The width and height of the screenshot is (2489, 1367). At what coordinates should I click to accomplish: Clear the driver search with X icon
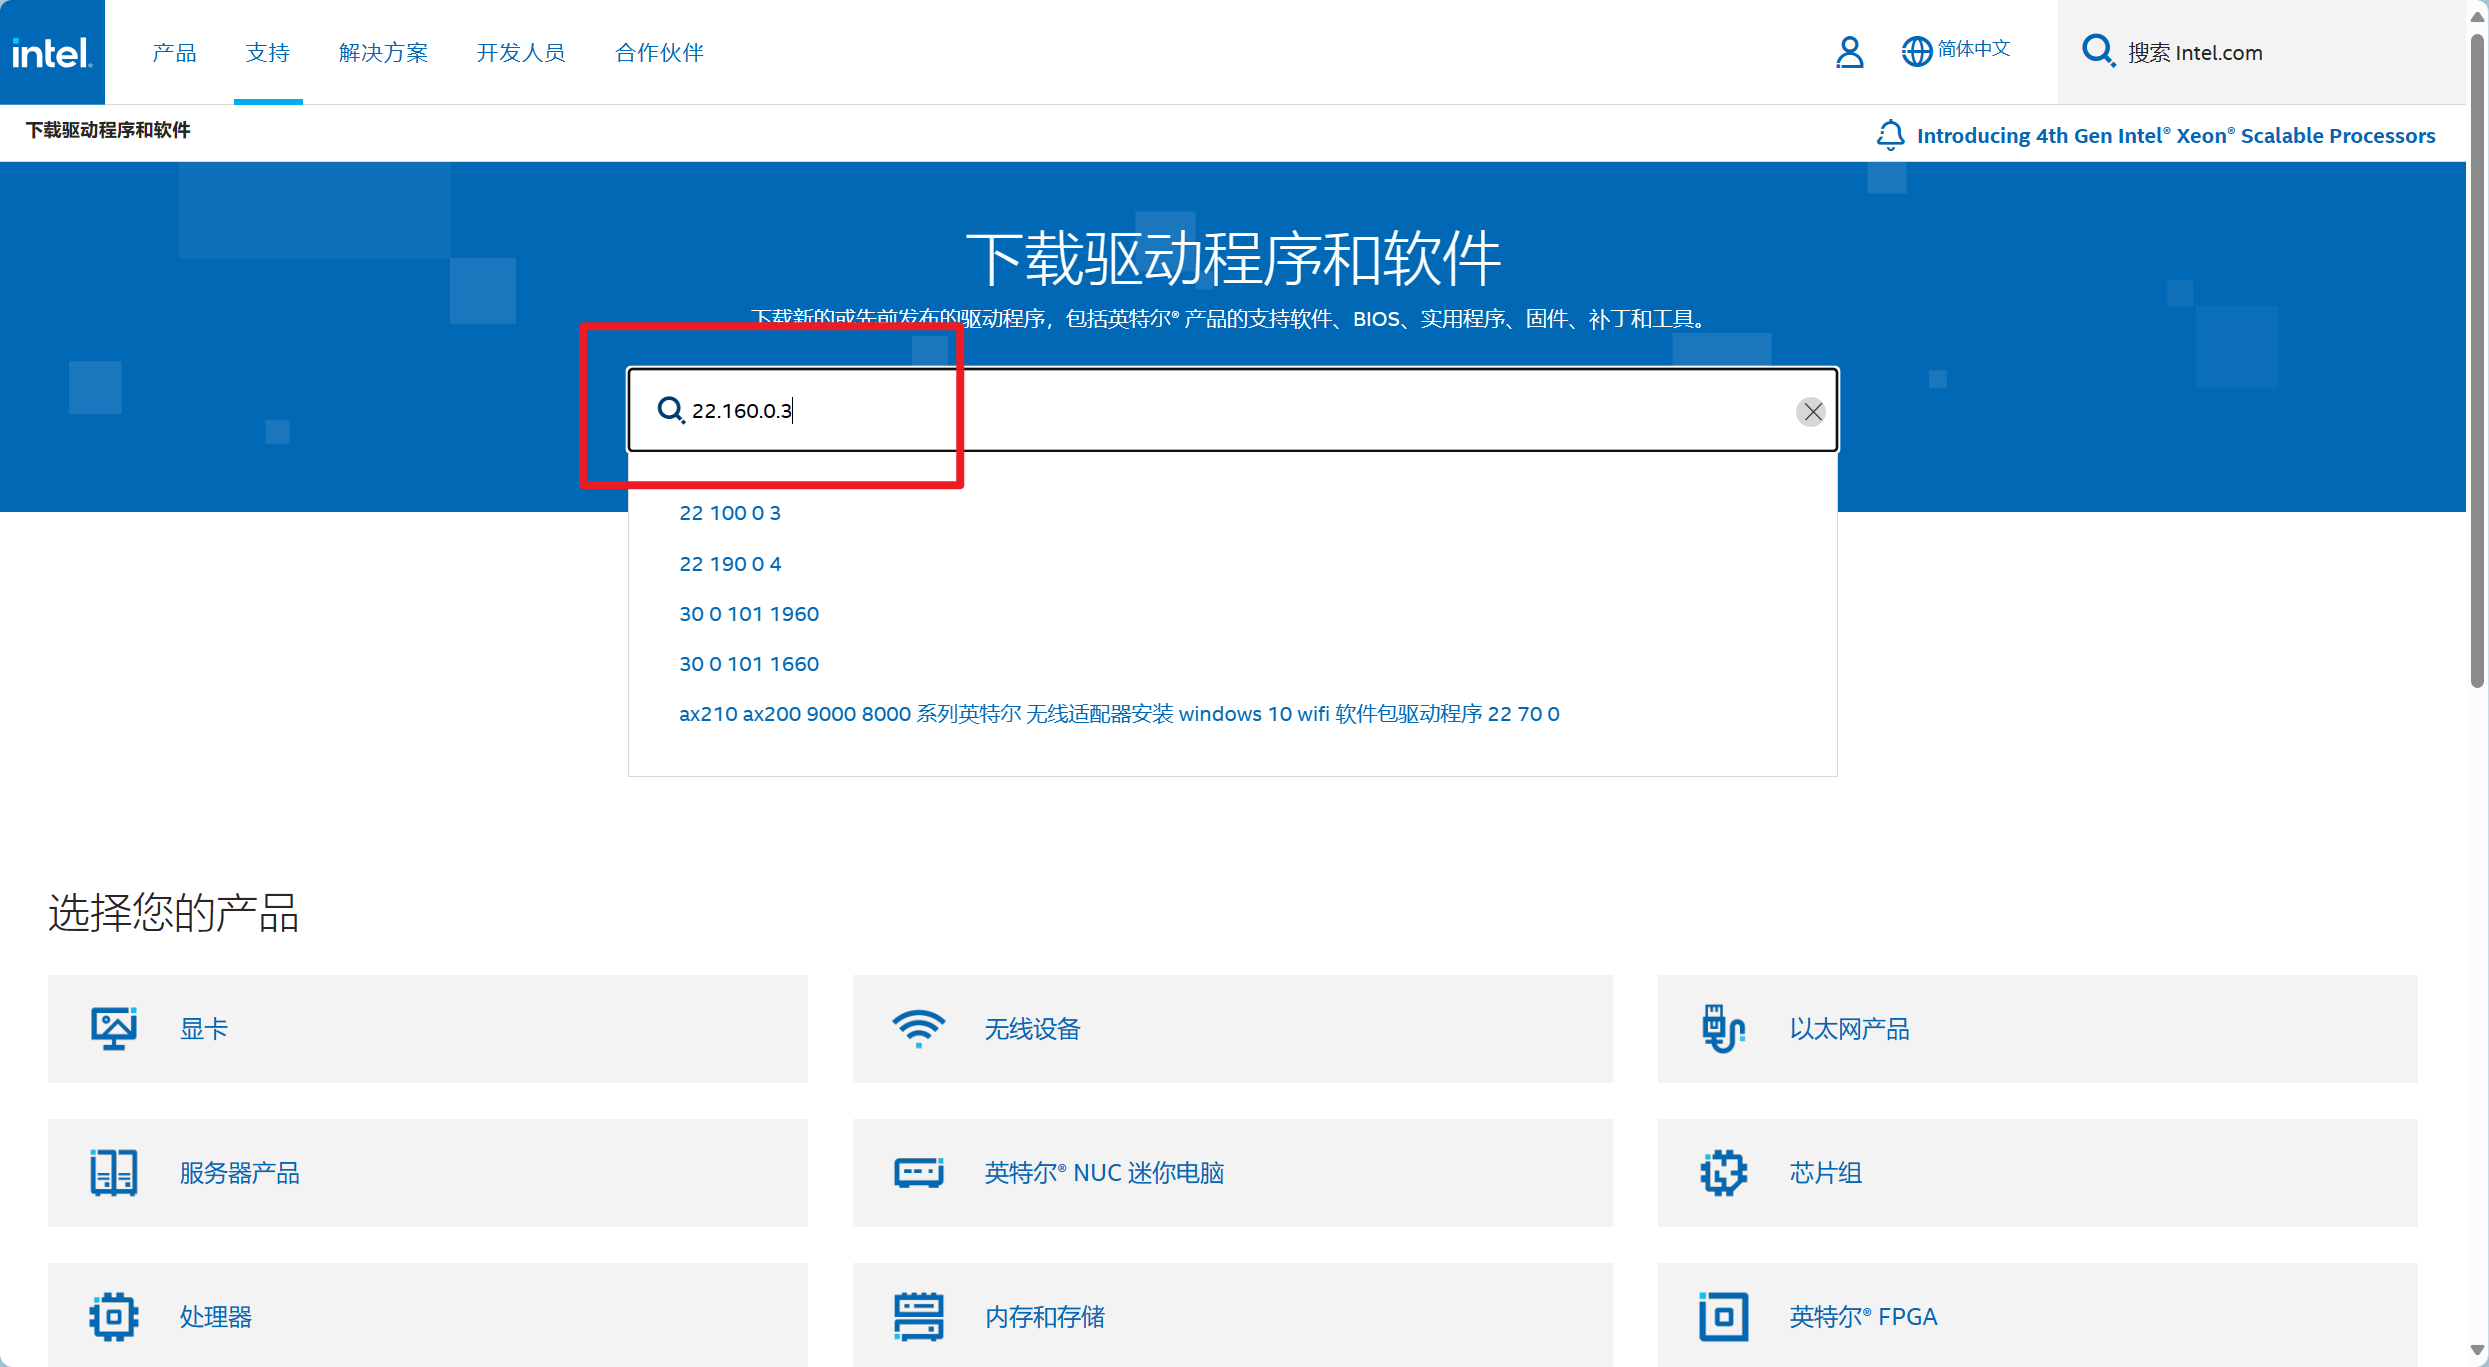tap(1811, 411)
